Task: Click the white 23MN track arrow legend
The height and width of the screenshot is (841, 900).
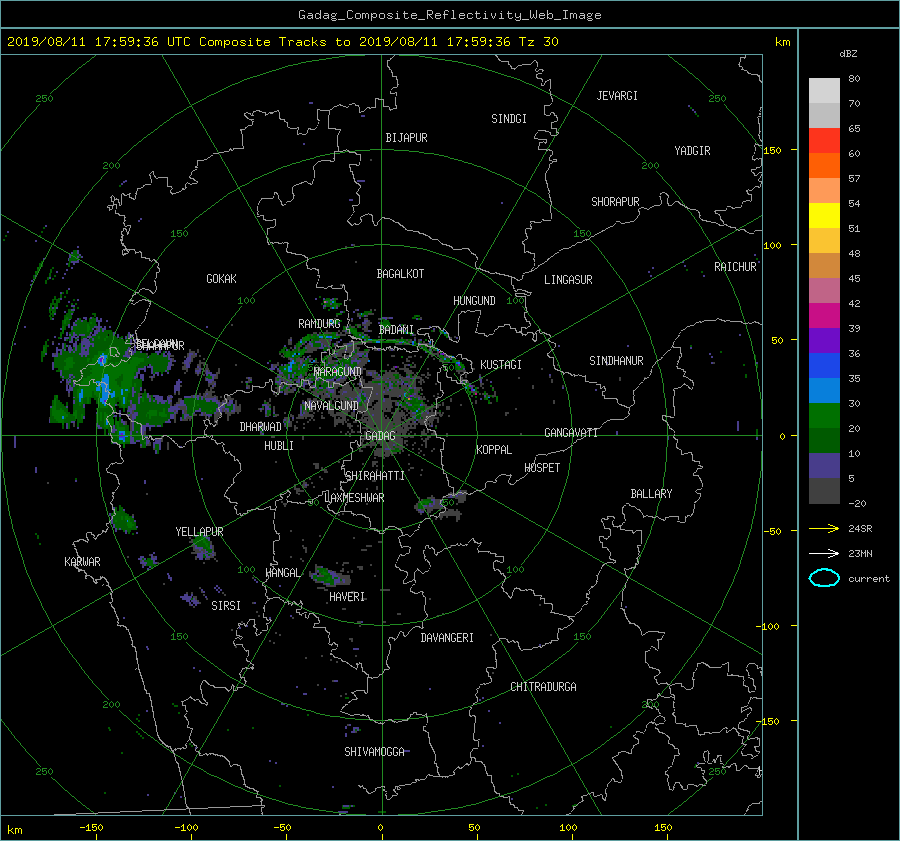Action: point(824,554)
